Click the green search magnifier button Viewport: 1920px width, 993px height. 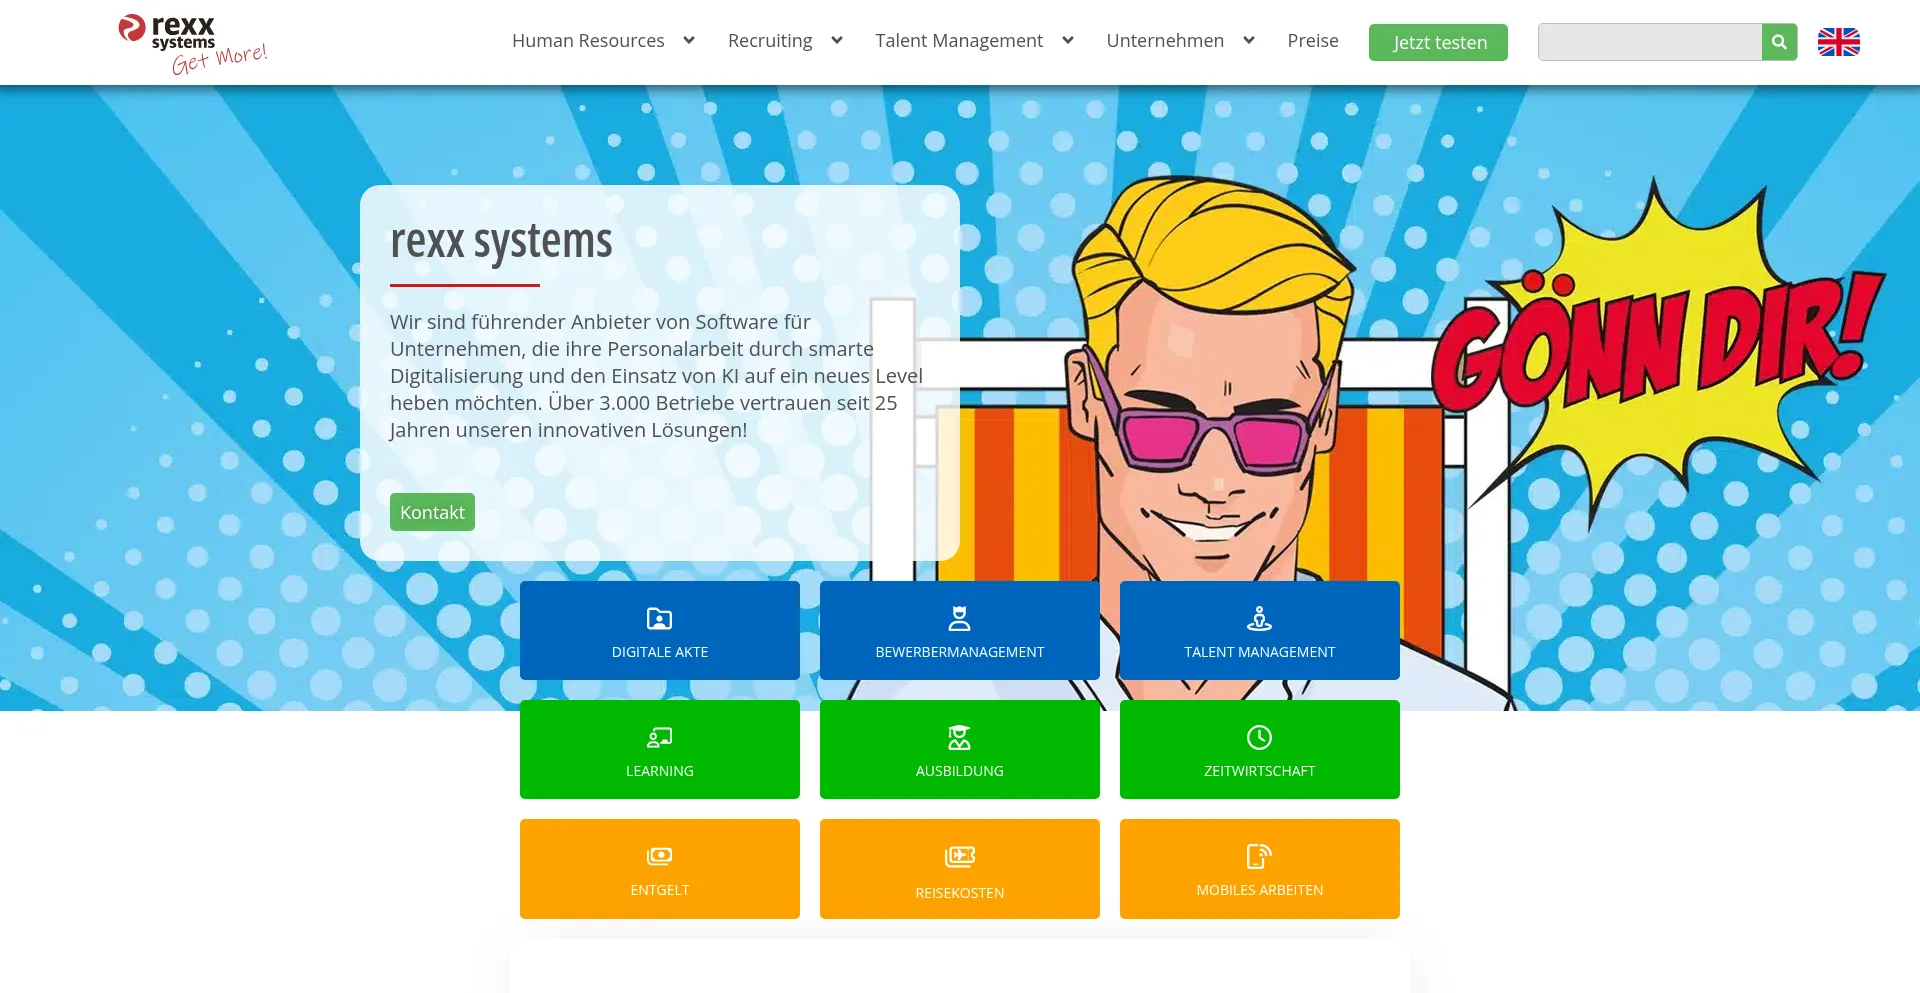pyautogui.click(x=1779, y=42)
